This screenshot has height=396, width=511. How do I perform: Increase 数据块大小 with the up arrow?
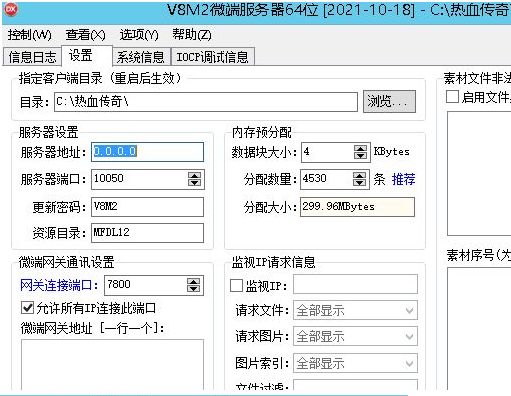pos(360,148)
